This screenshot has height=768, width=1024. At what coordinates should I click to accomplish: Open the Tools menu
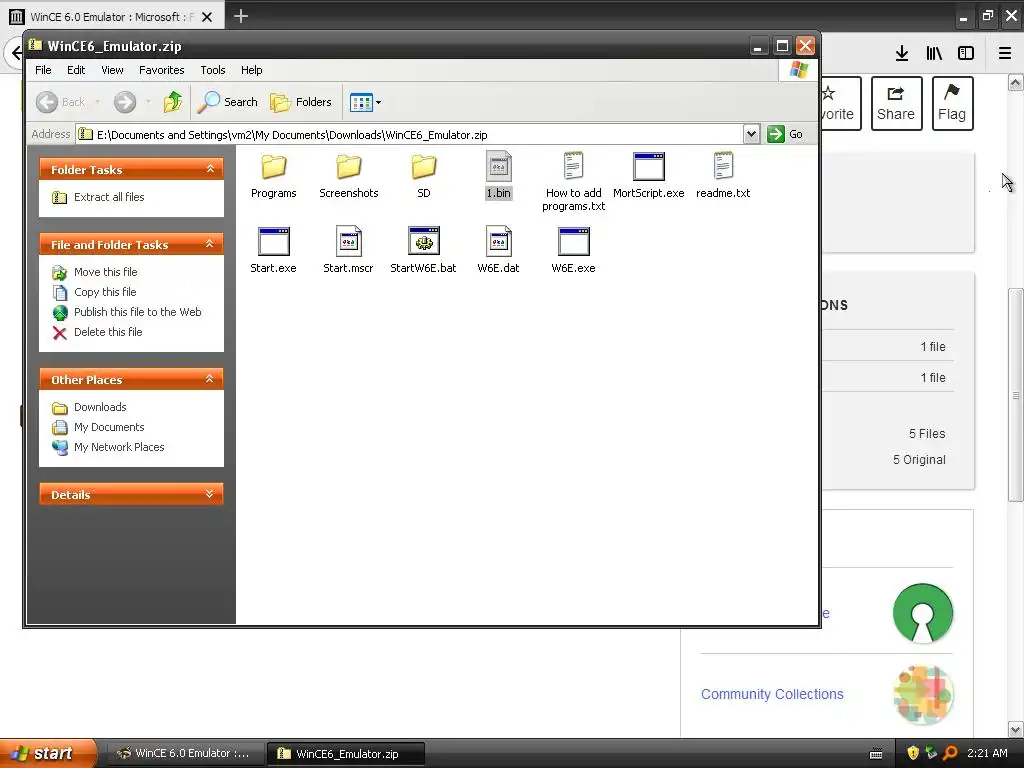[213, 70]
